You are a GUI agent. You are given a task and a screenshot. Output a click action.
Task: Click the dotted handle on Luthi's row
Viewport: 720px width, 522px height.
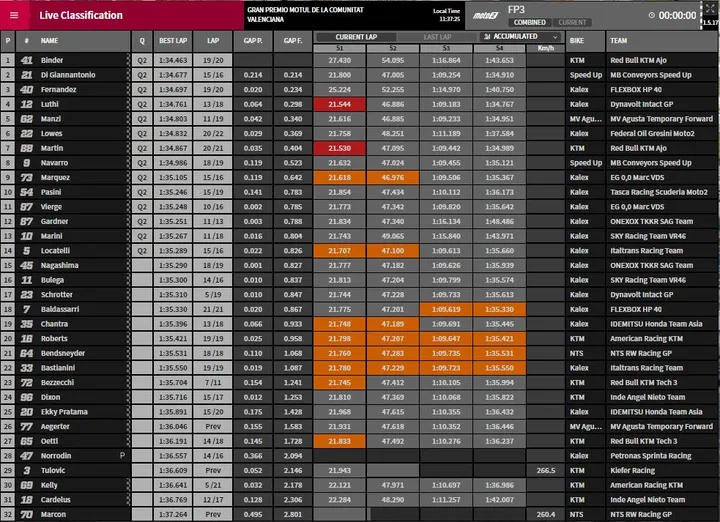[x=128, y=104]
